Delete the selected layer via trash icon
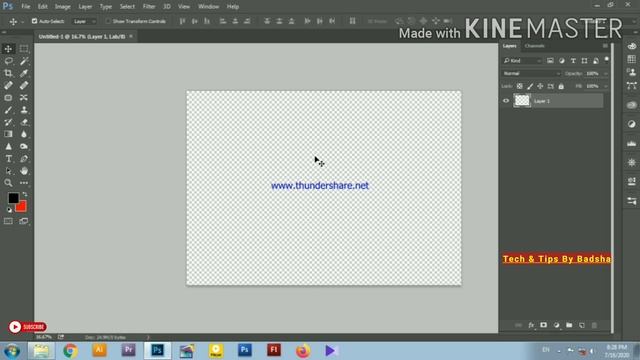This screenshot has height=360, width=640. click(594, 325)
